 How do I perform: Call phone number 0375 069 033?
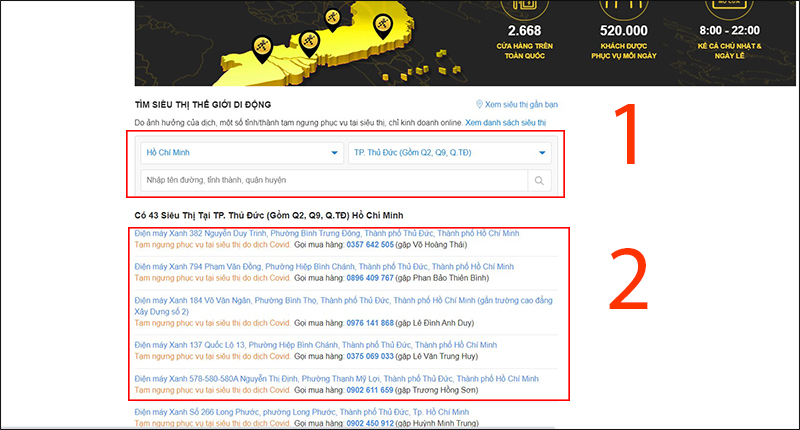370,356
